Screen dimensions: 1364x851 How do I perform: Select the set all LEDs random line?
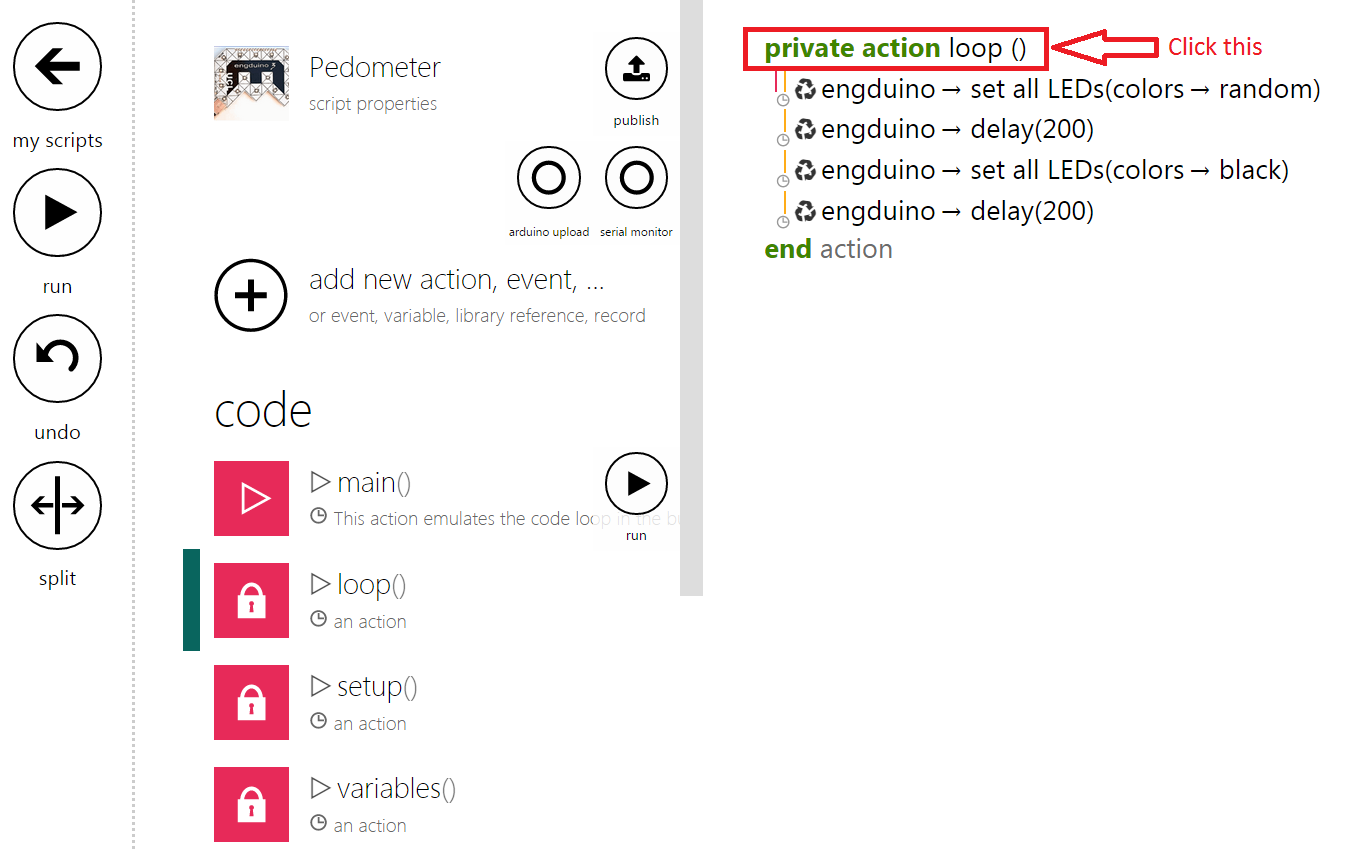point(1057,89)
